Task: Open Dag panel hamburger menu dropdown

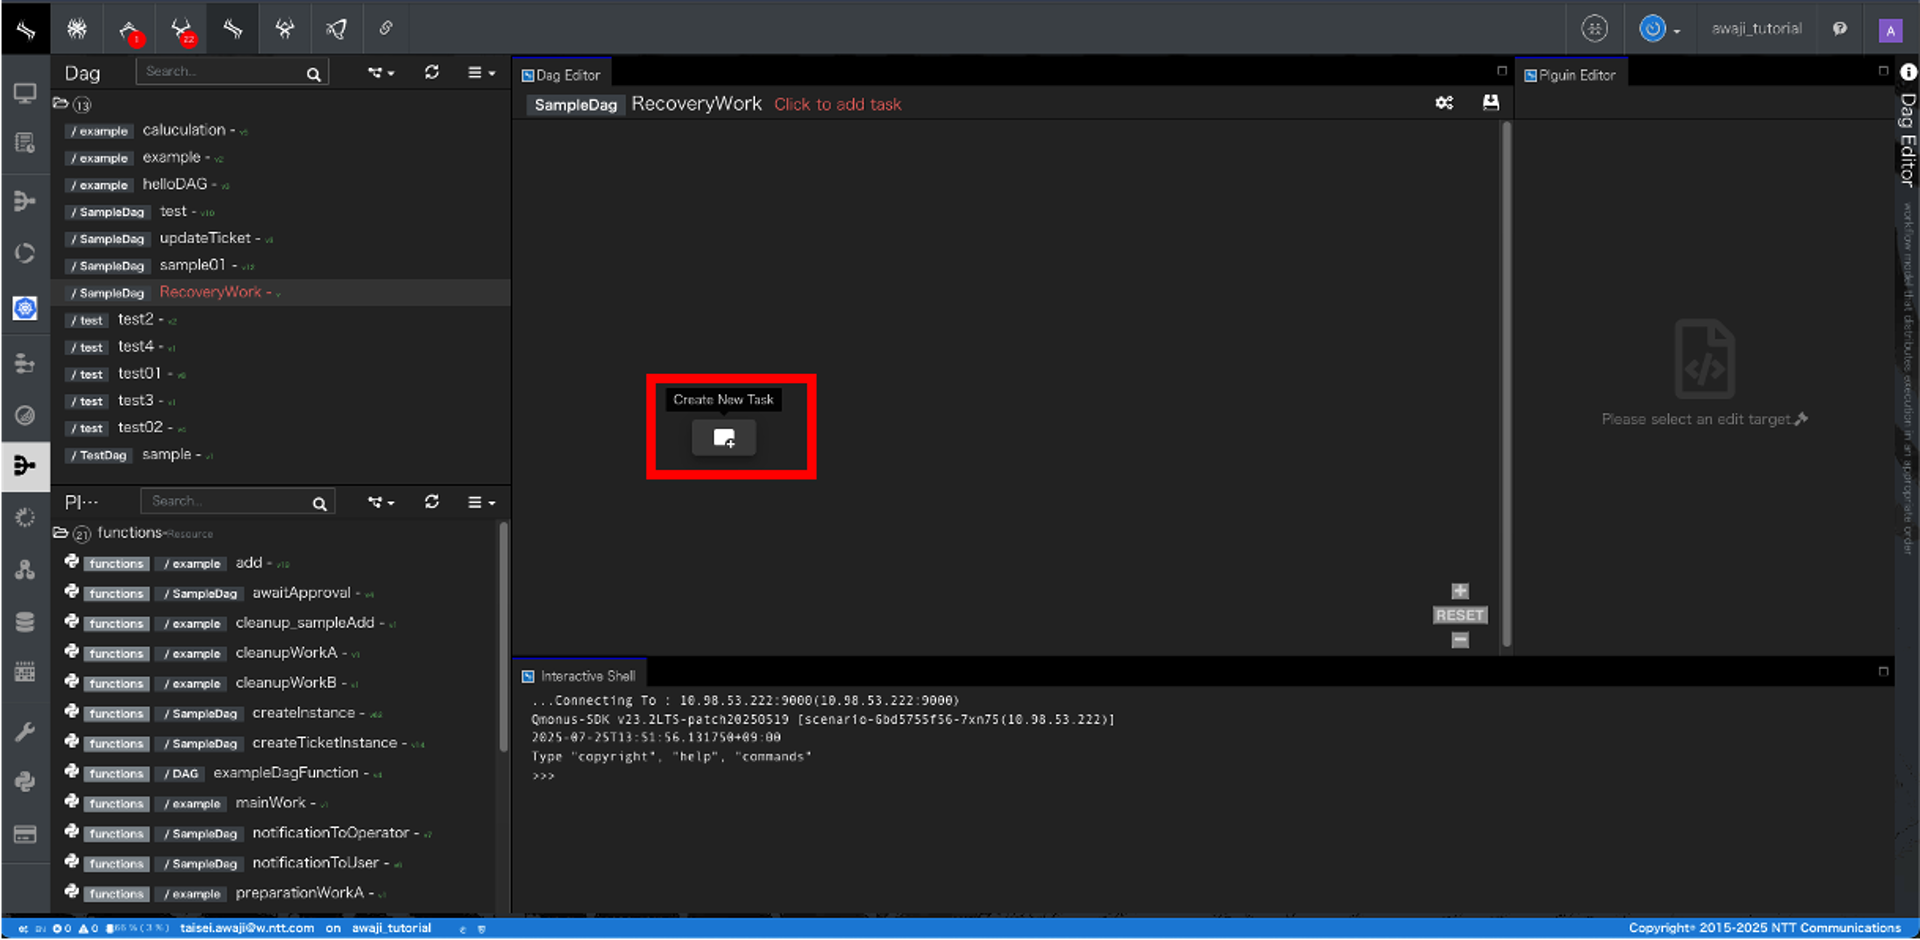Action: (x=481, y=72)
